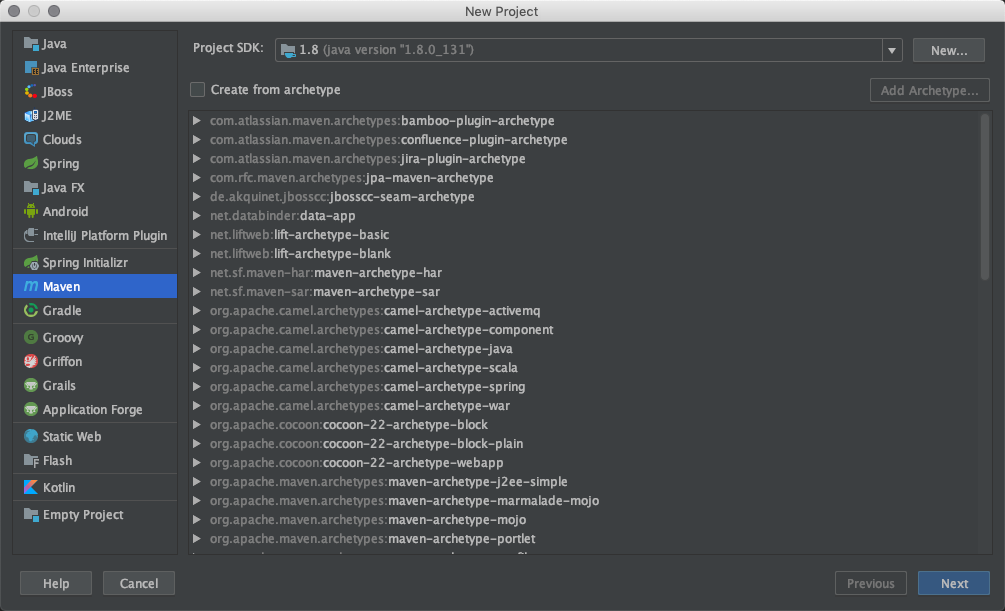The width and height of the screenshot is (1005, 611).
Task: Select the Gradle icon
Action: click(x=31, y=310)
